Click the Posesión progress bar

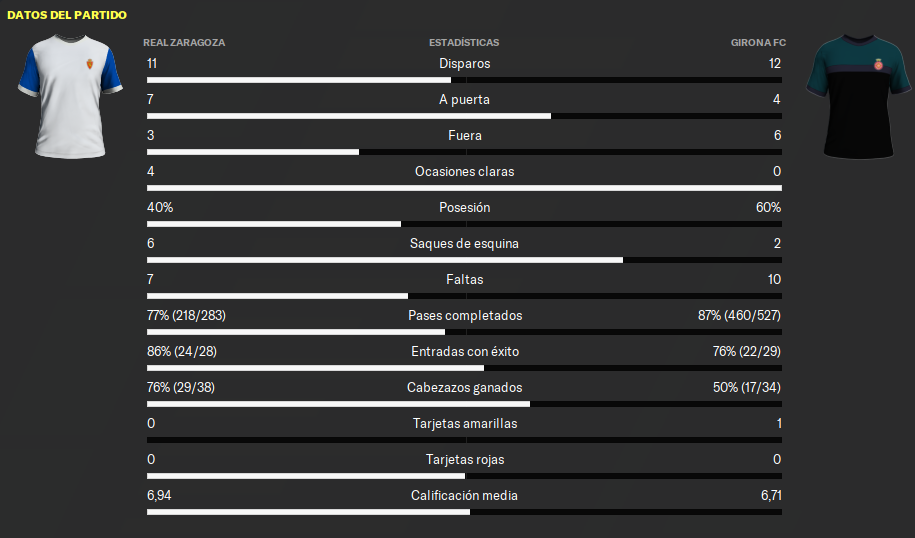point(464,224)
